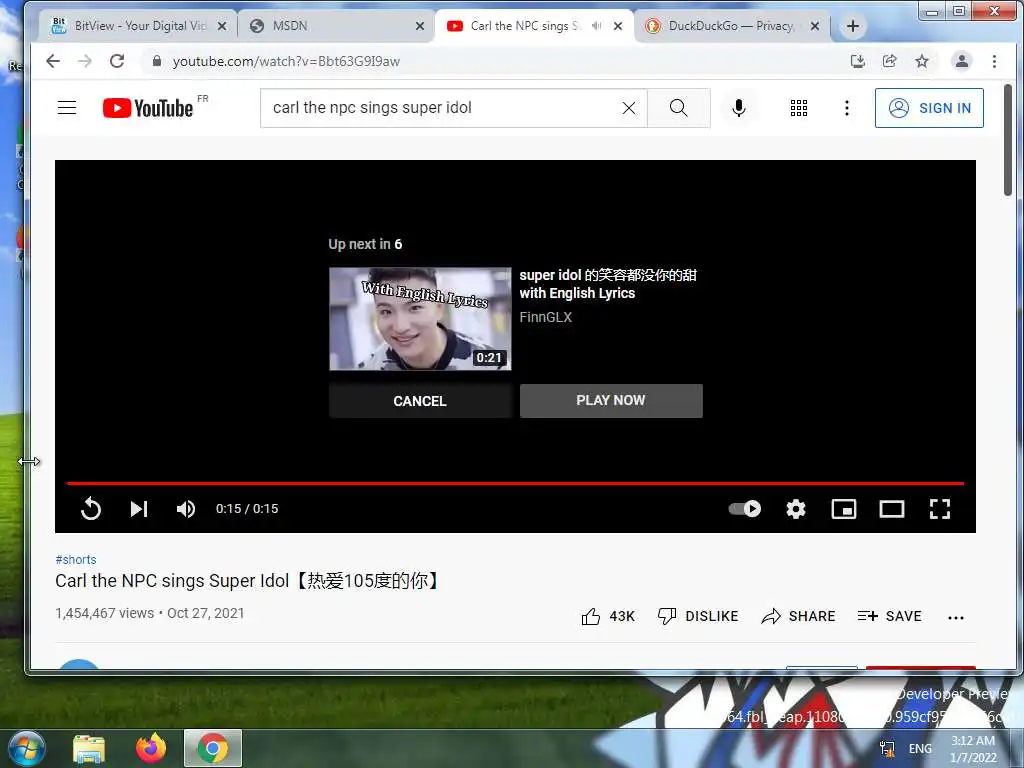Open File Explorer from the taskbar
The image size is (1024, 768).
pos(89,748)
